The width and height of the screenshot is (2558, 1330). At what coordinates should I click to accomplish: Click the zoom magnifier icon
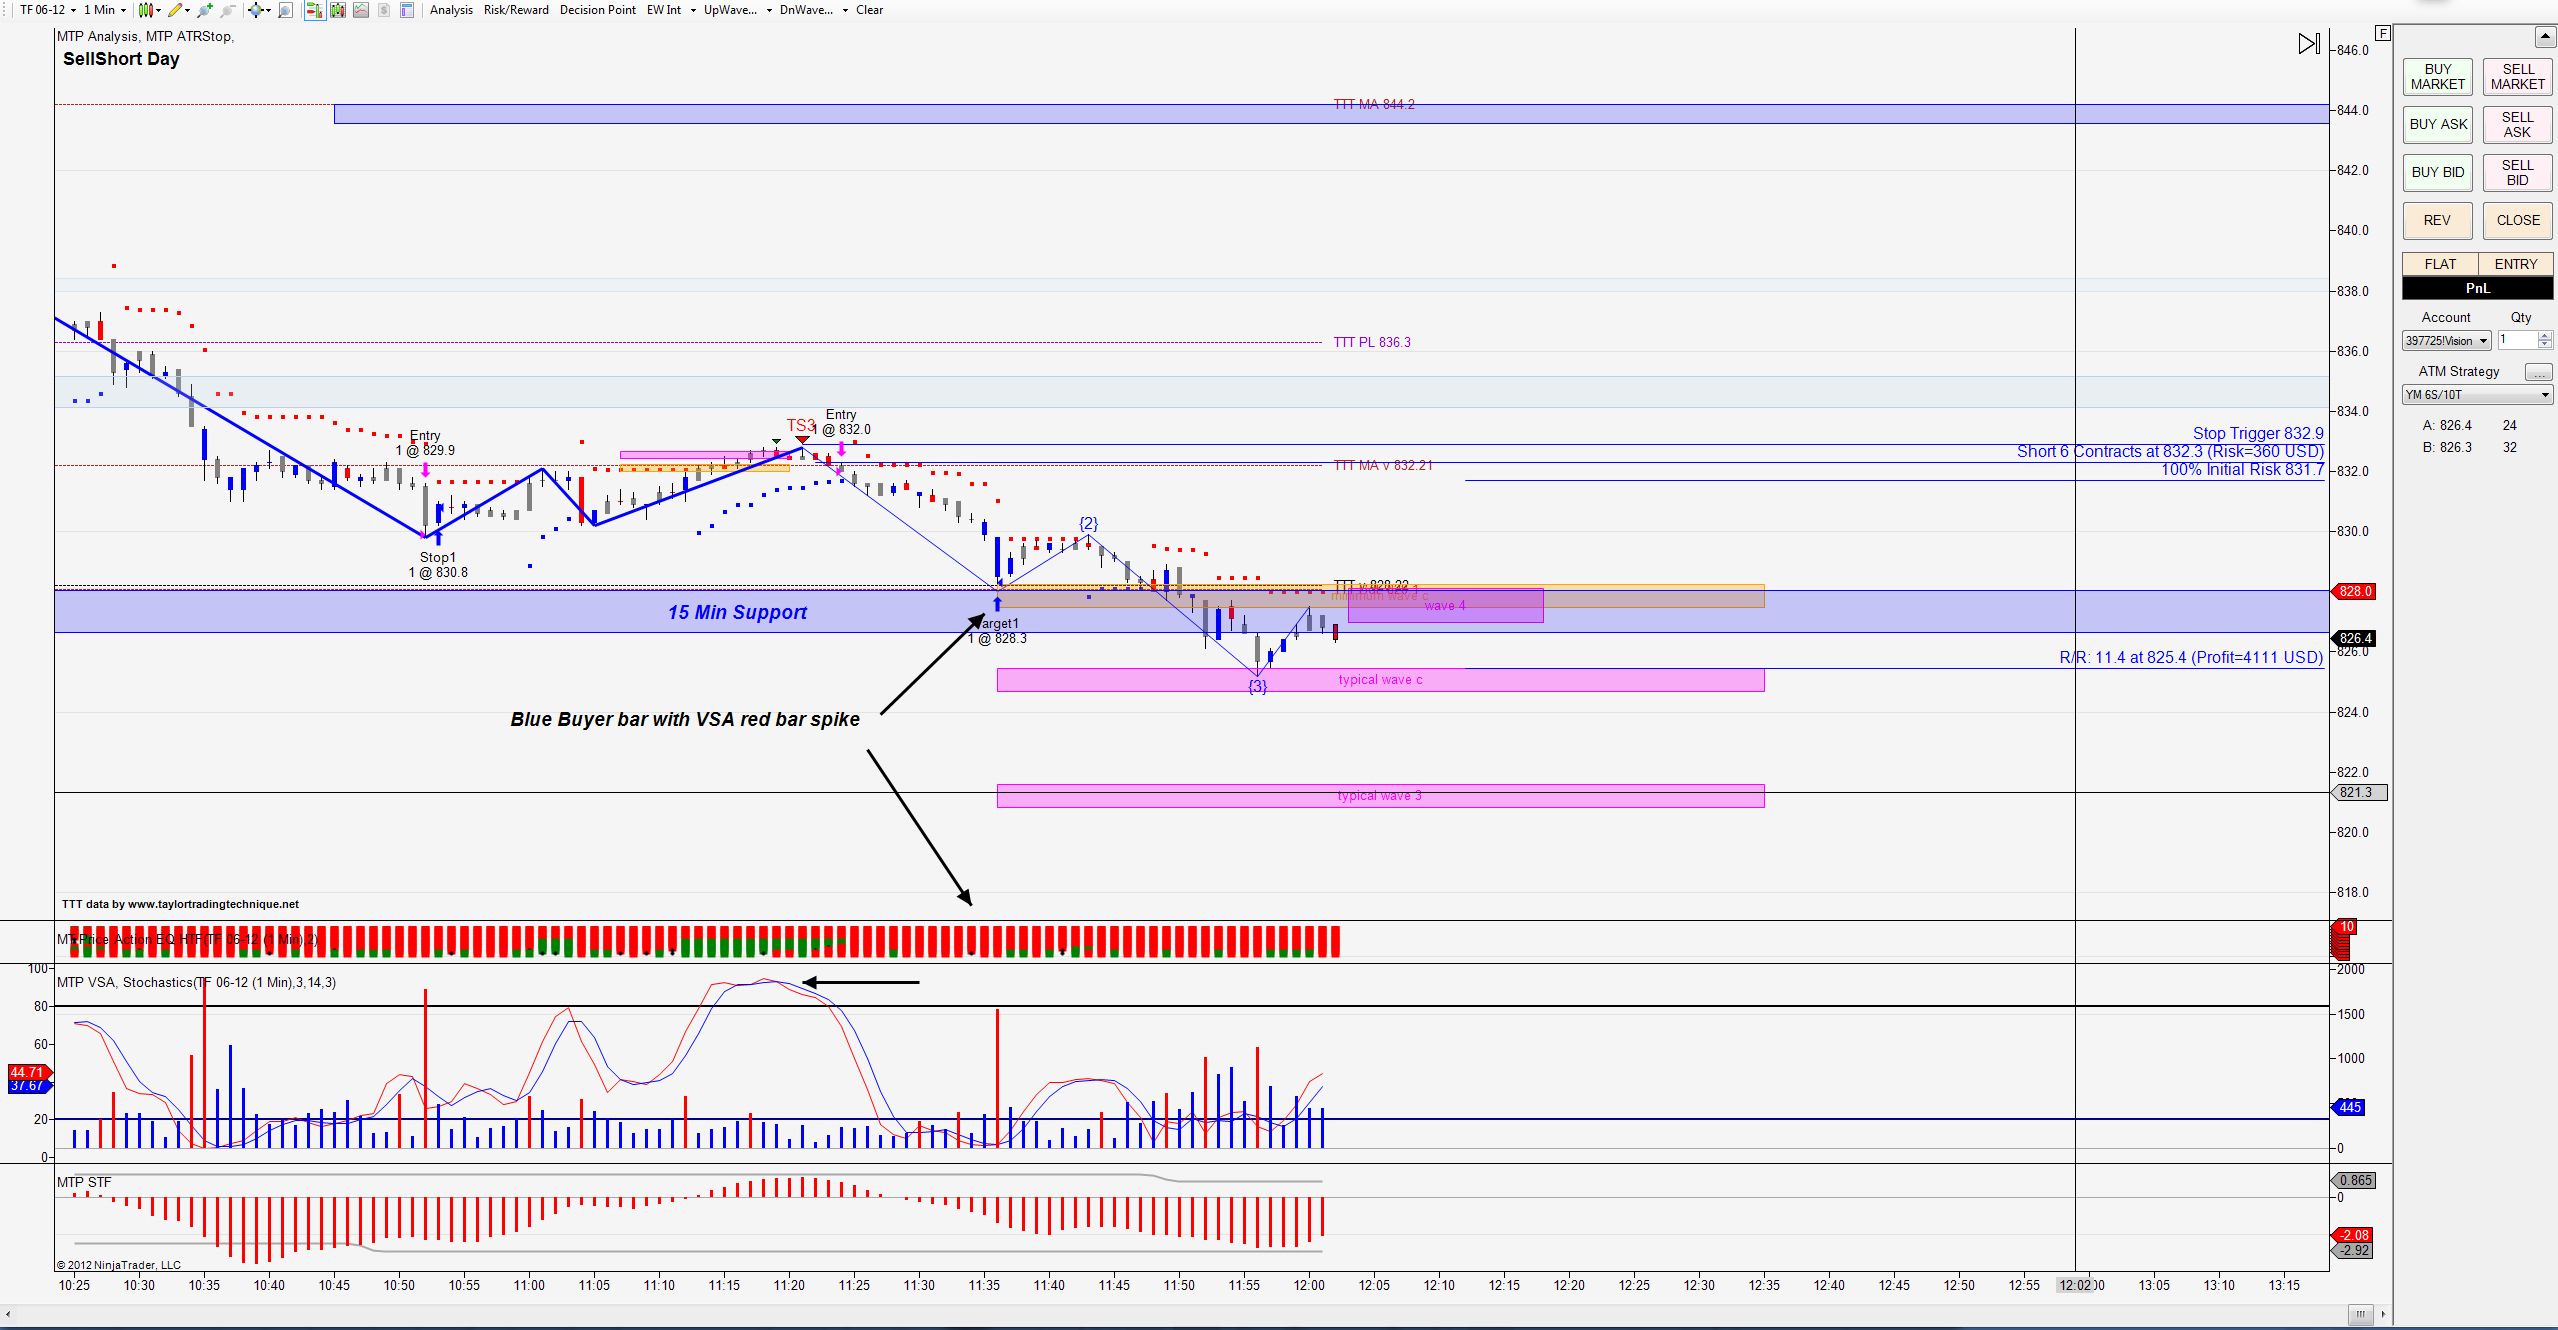pyautogui.click(x=286, y=10)
